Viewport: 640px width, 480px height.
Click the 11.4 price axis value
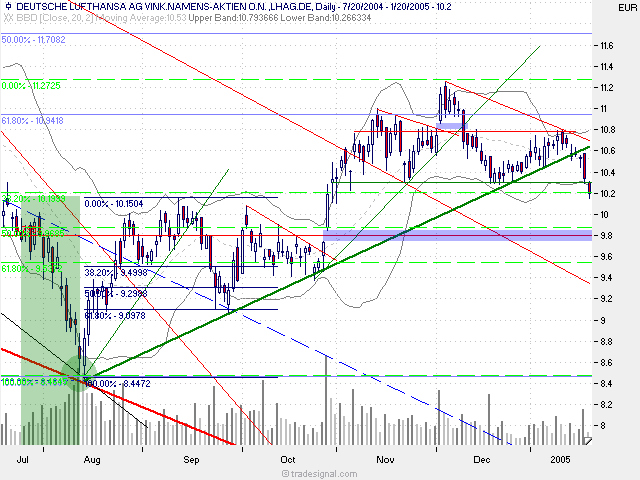pyautogui.click(x=606, y=67)
